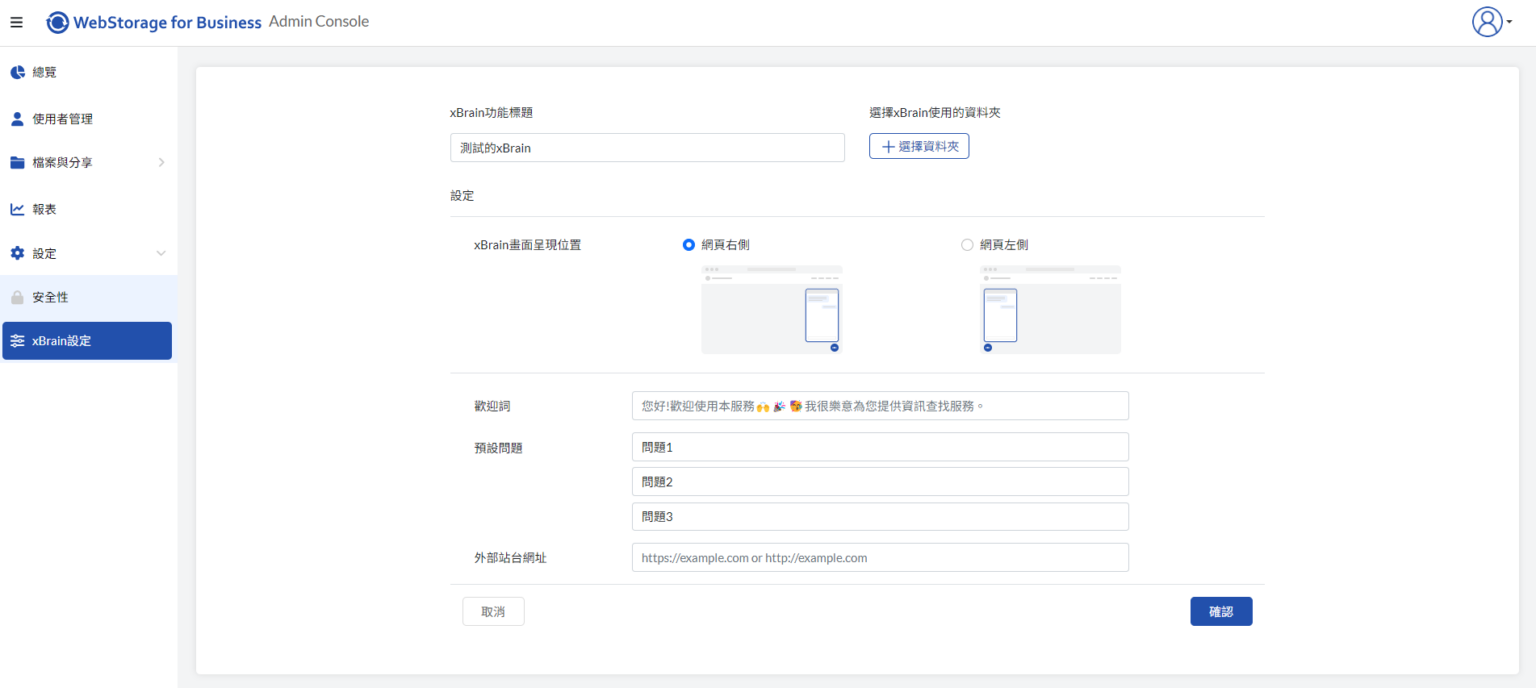Select the 網頁左側 radio button
This screenshot has height=688, width=1536.
(967, 244)
